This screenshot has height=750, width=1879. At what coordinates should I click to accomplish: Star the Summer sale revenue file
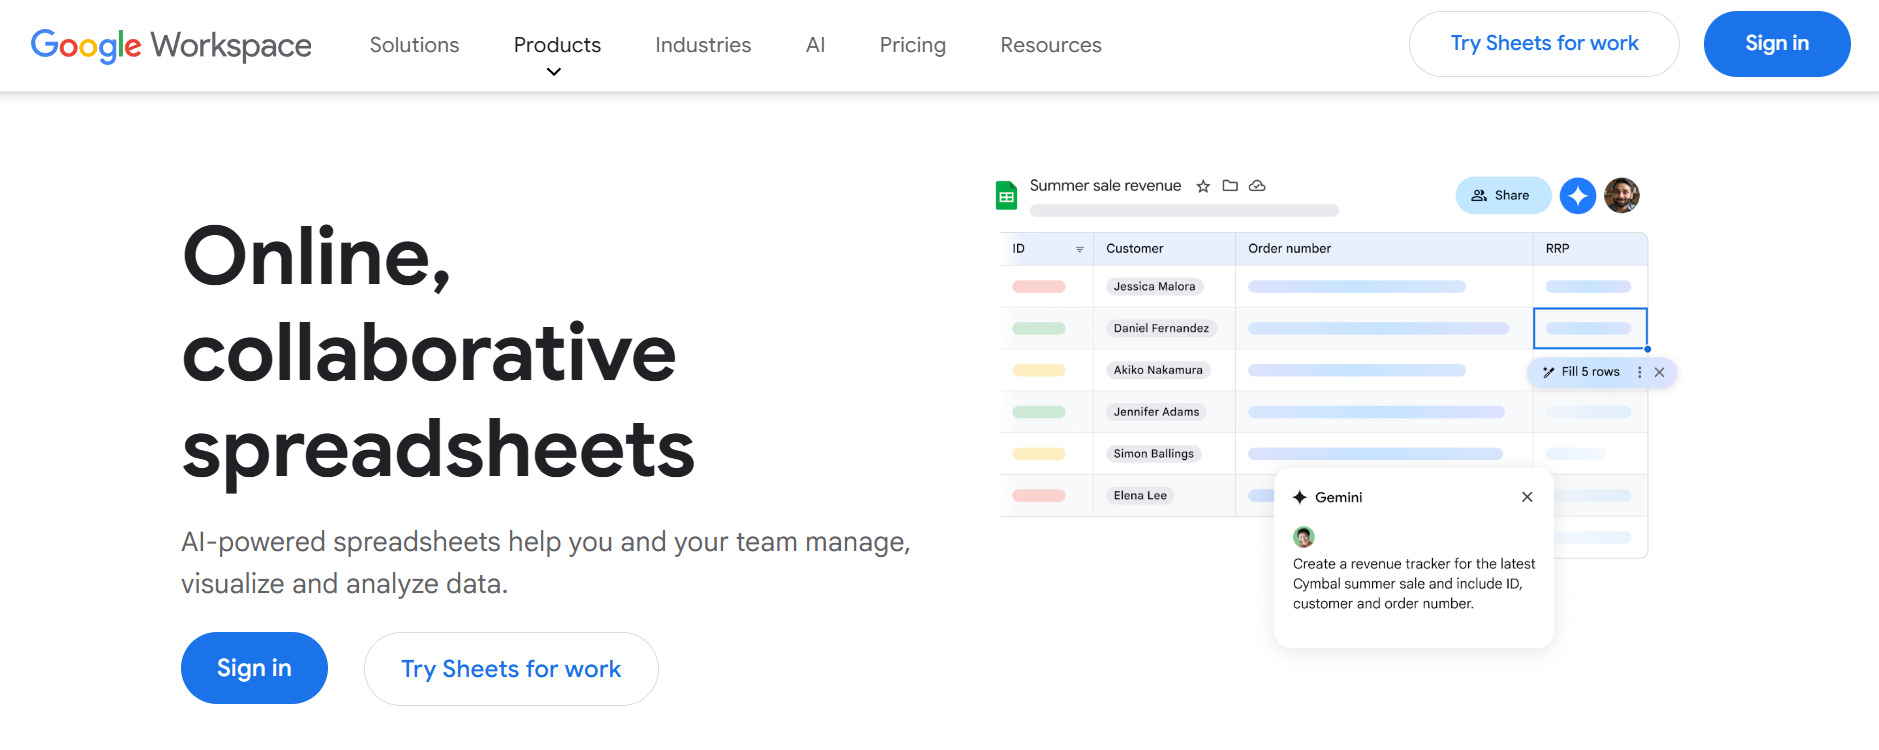tap(1203, 186)
